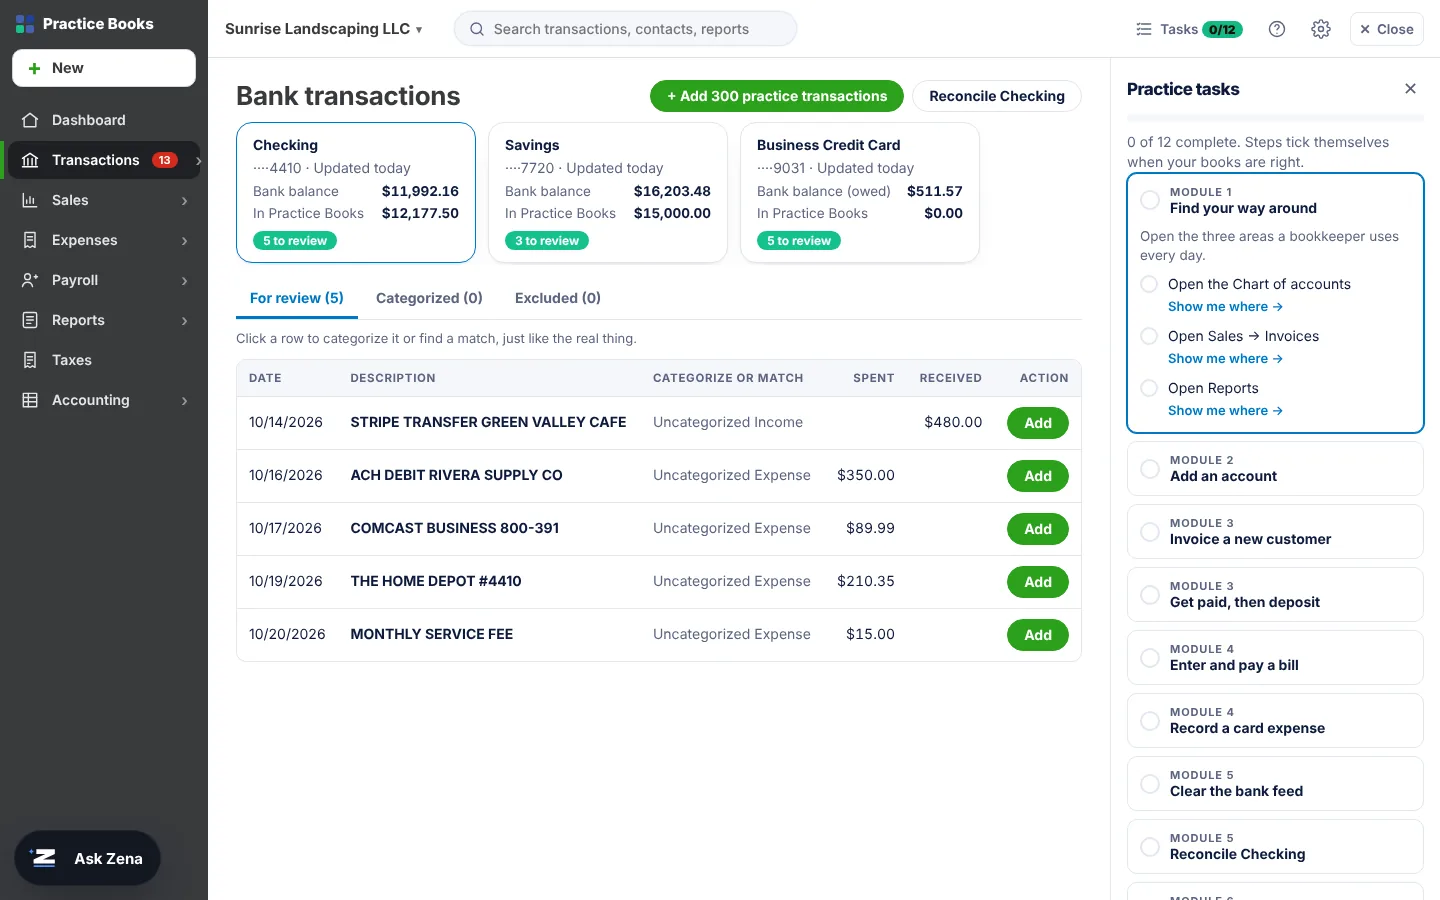Click the person icon beside Payroll
The width and height of the screenshot is (1440, 900).
30,280
